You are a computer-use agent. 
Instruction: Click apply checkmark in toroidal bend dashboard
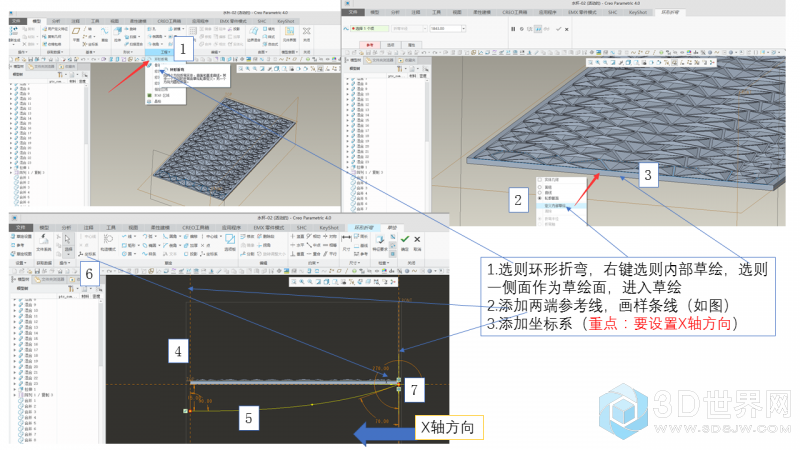(558, 29)
